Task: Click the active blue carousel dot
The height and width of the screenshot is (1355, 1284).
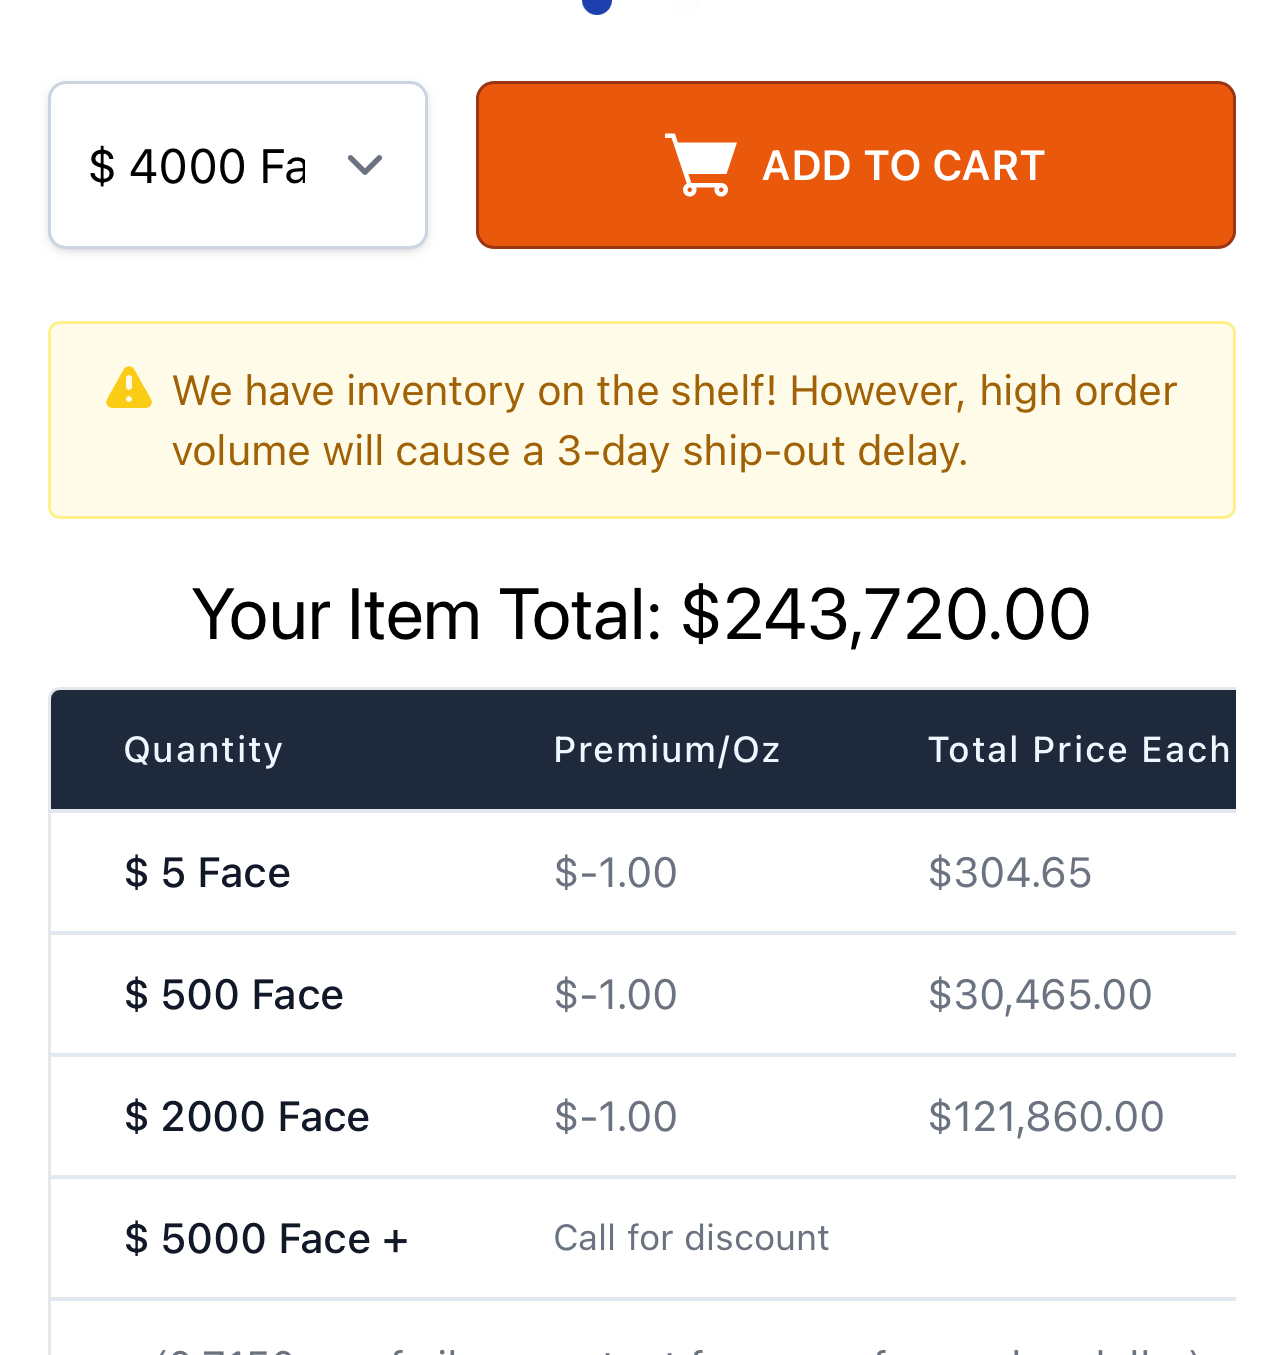Action: 597,5
